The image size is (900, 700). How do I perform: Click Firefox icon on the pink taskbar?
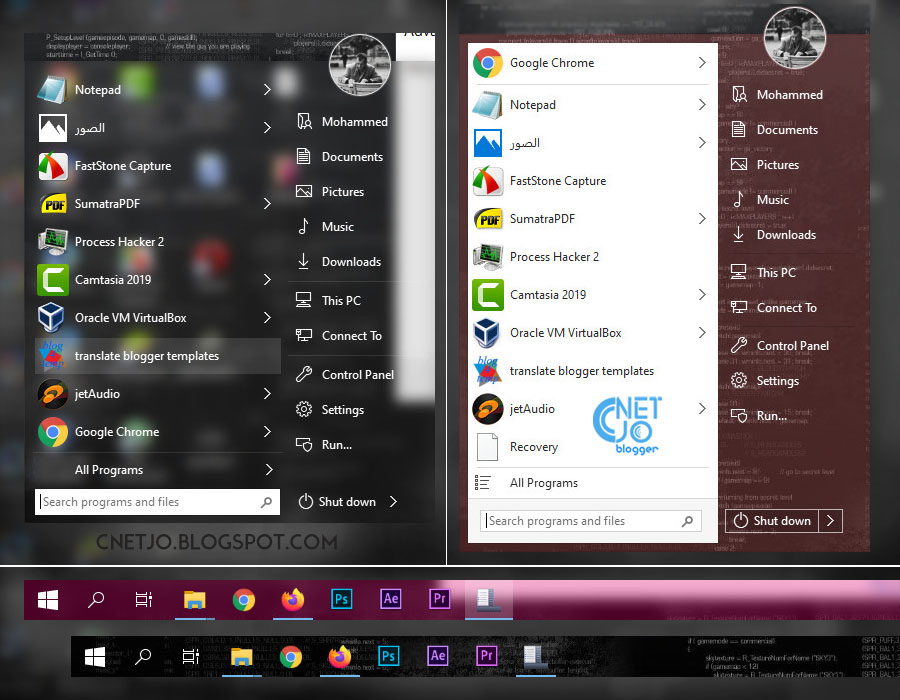(x=293, y=600)
